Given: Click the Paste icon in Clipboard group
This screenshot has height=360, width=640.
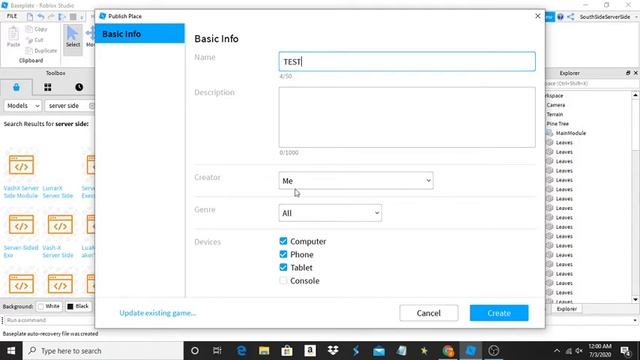Looking at the screenshot, I should click(x=13, y=37).
